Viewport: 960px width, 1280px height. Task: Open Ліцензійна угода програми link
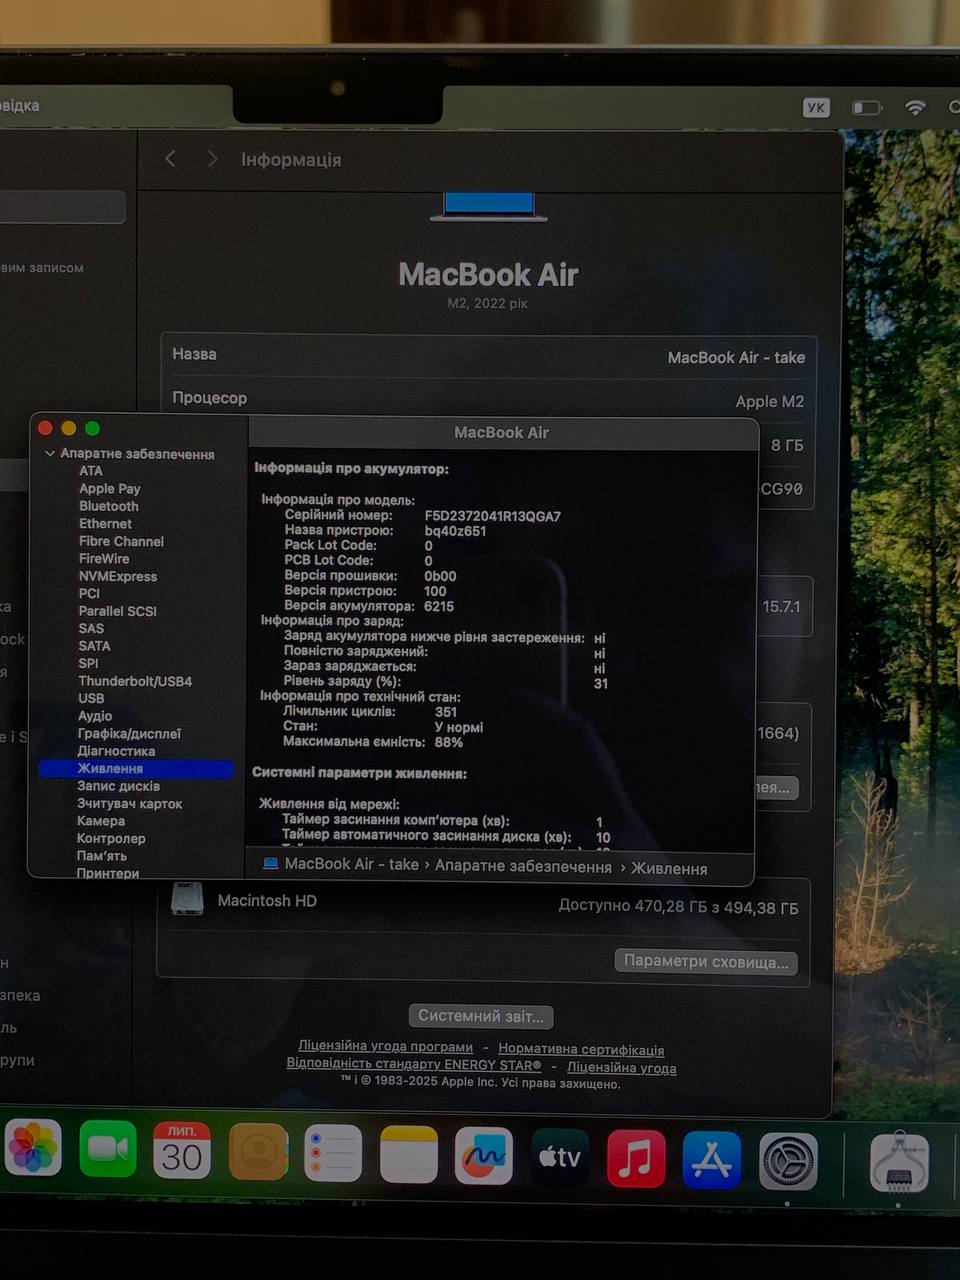point(385,1047)
